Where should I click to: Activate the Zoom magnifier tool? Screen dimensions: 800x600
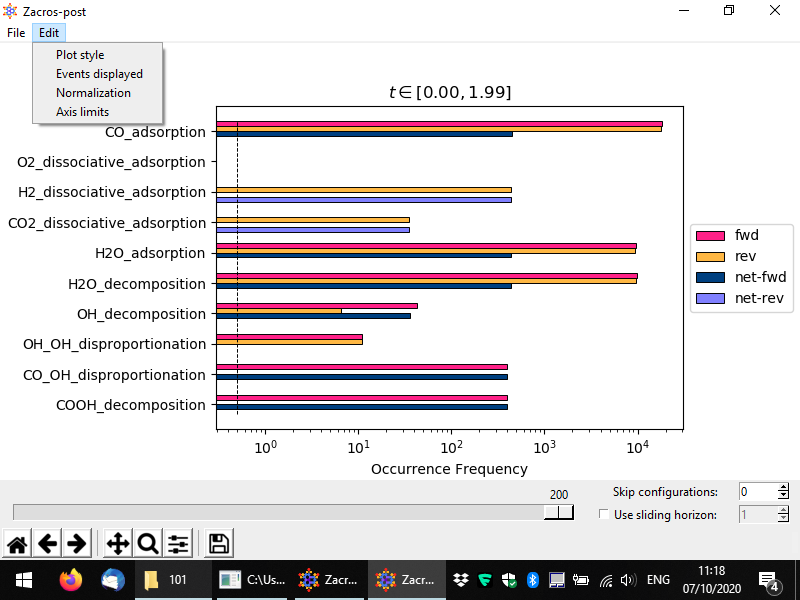click(x=148, y=544)
